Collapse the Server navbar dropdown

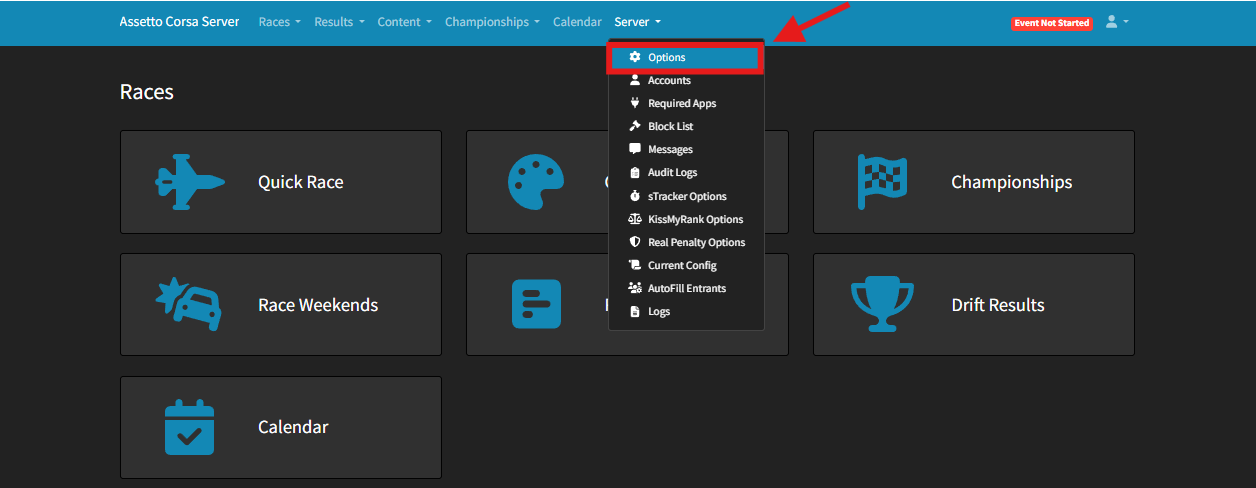coord(638,22)
